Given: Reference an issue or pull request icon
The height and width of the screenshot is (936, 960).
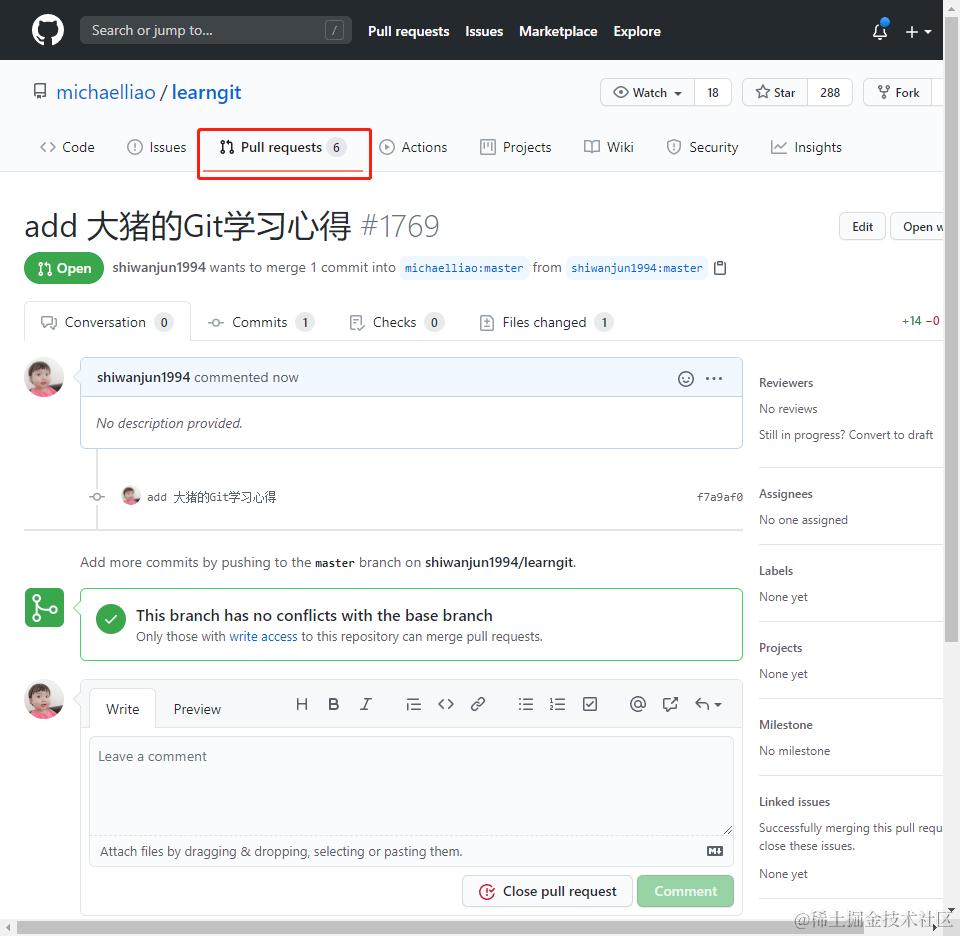Looking at the screenshot, I should [x=670, y=704].
